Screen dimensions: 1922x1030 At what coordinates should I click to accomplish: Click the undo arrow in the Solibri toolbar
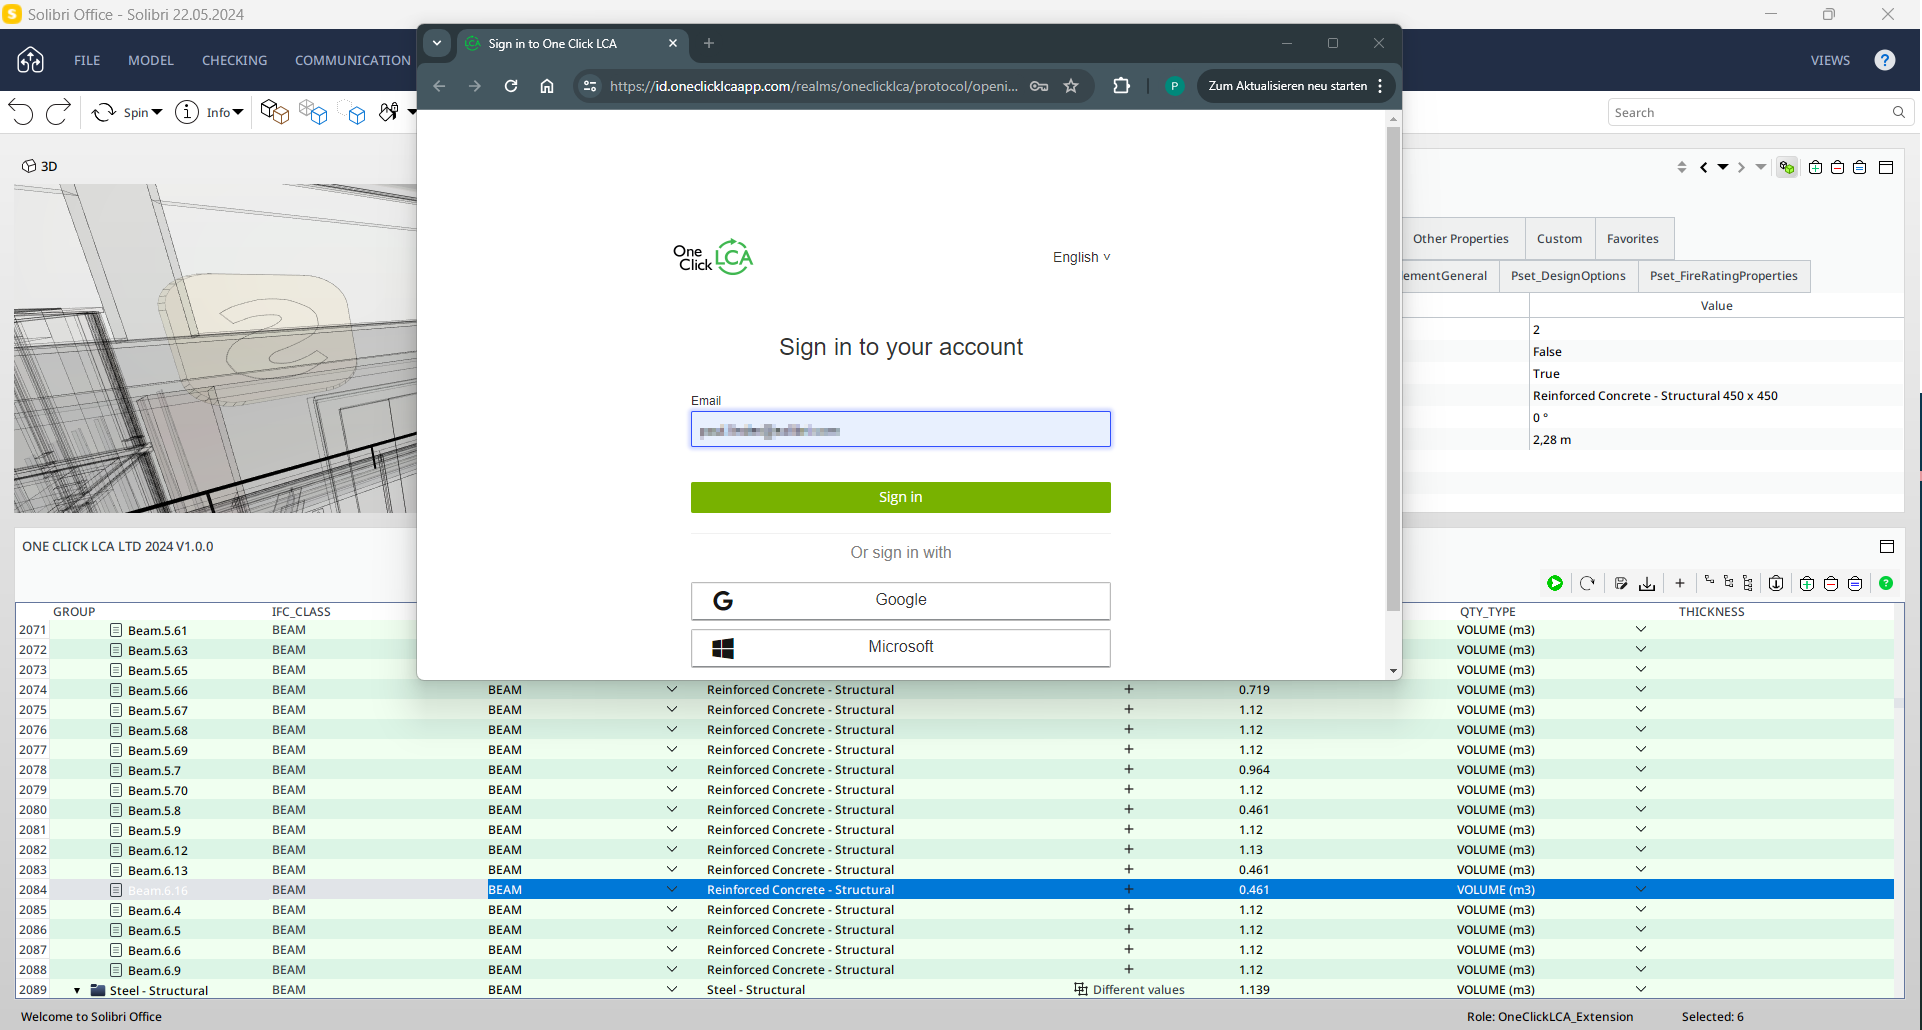(22, 112)
